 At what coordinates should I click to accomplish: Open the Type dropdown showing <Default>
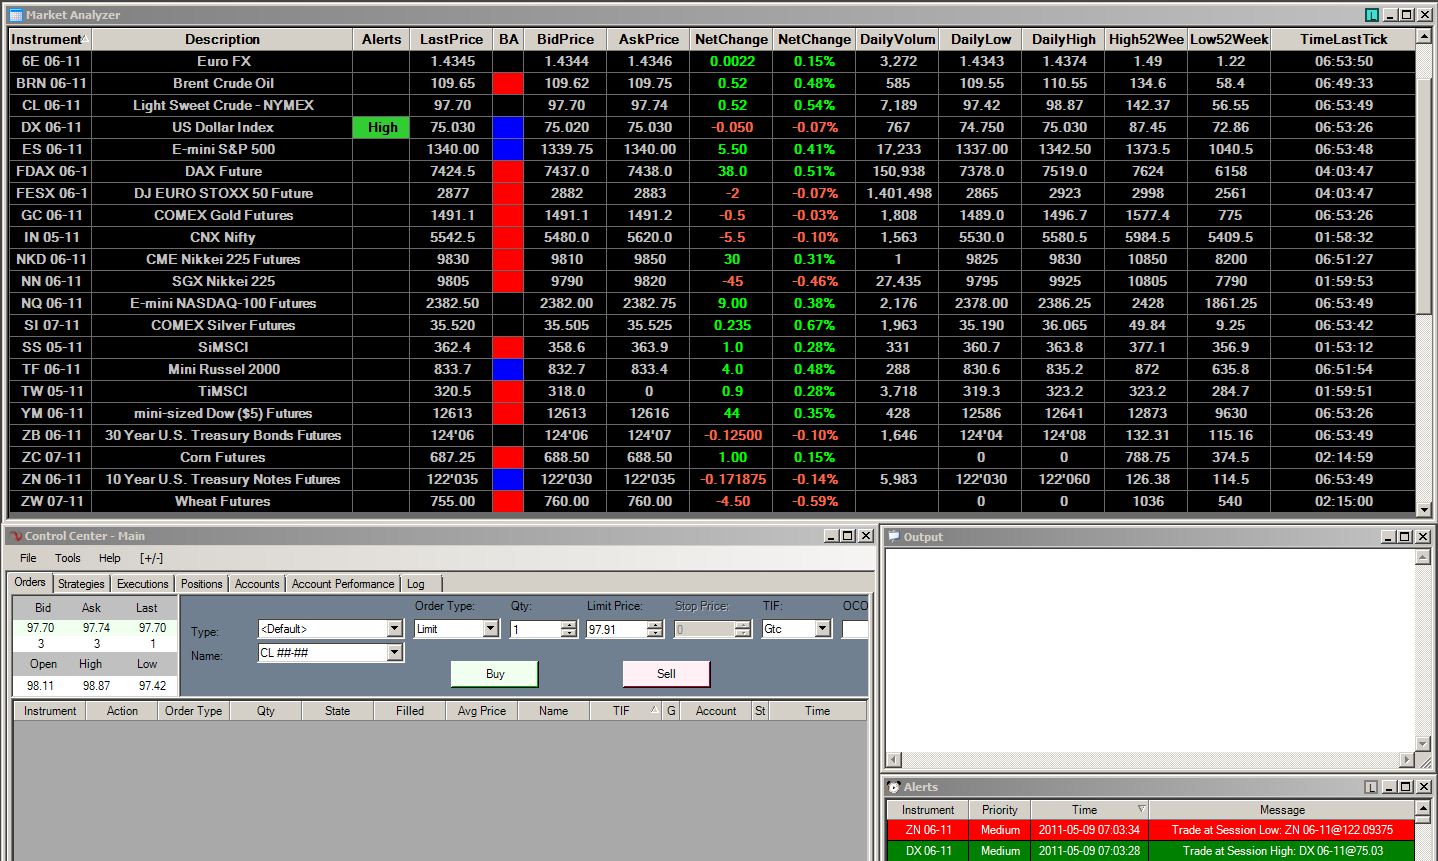[394, 629]
